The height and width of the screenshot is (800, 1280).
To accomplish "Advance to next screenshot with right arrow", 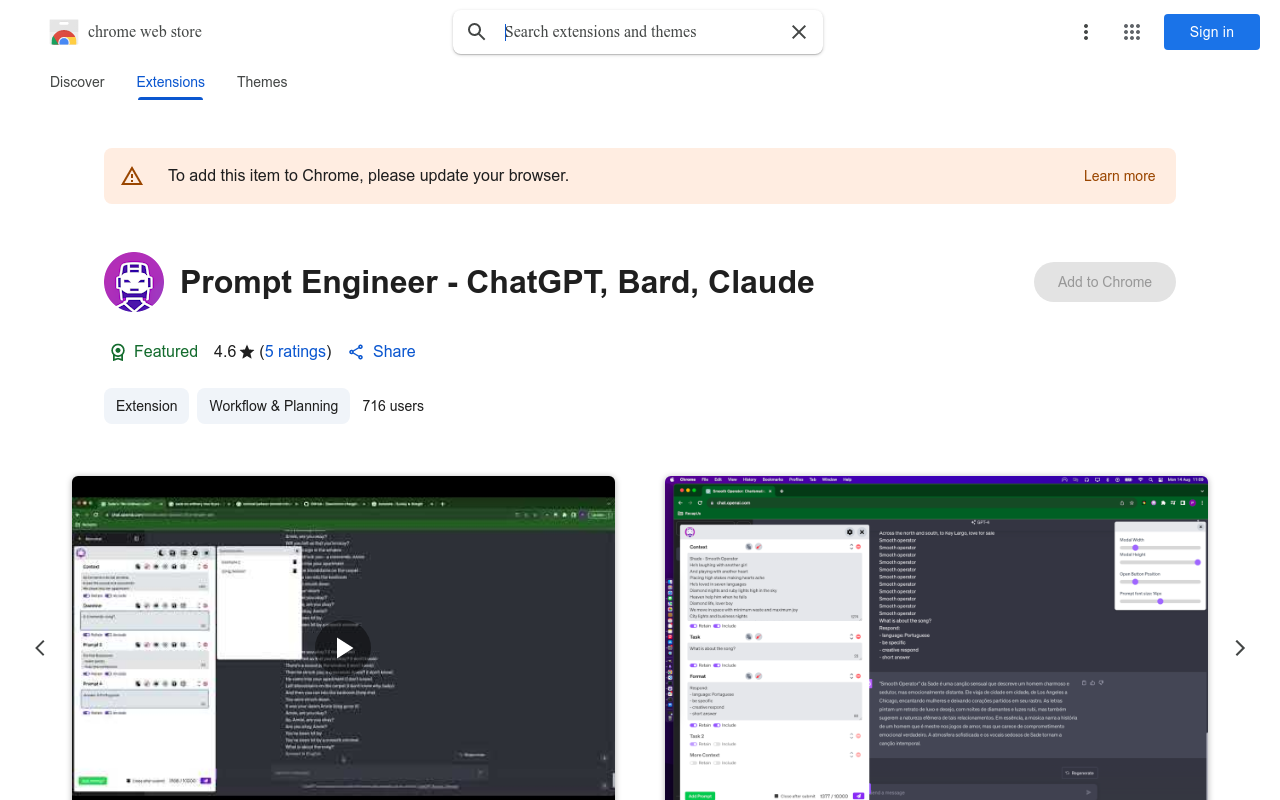I will [1240, 648].
